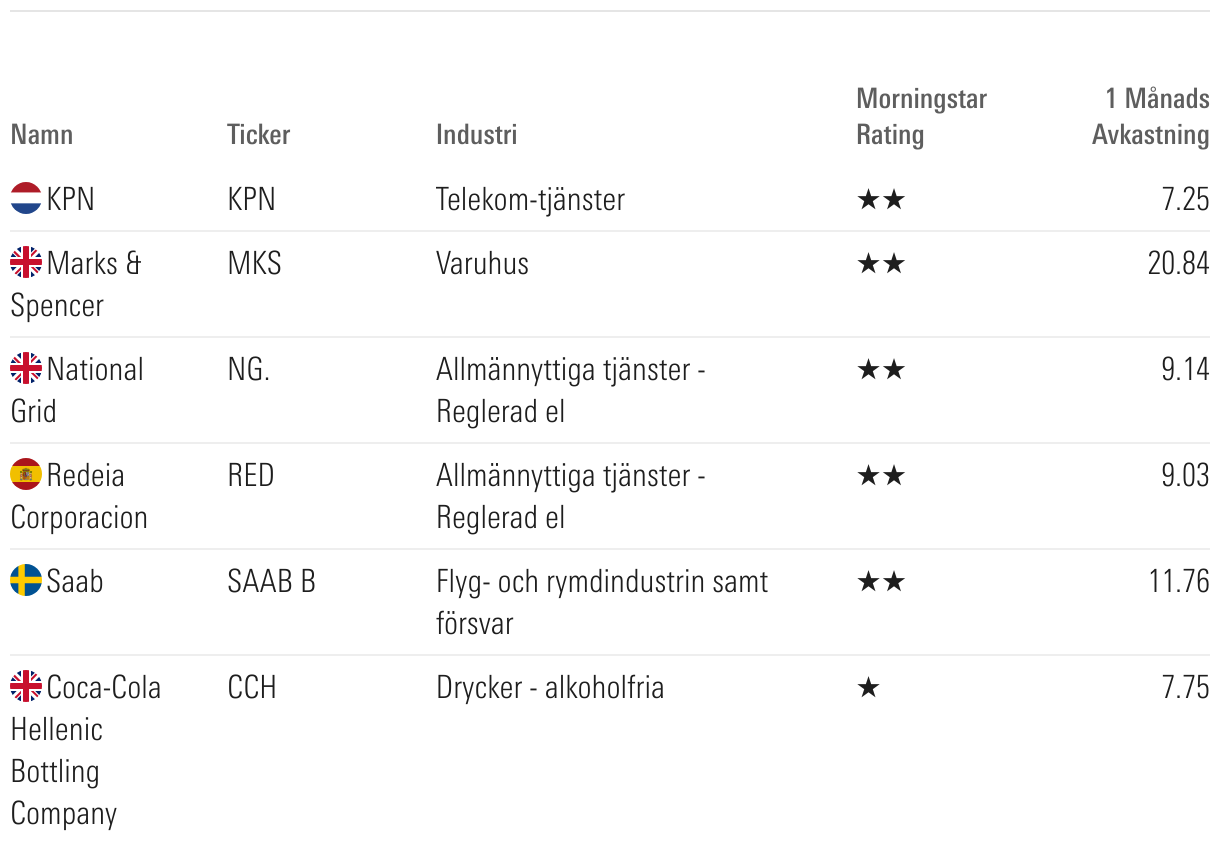The image size is (1220, 854).
Task: Open the Redeia Corporacion company link
Action: [79, 496]
